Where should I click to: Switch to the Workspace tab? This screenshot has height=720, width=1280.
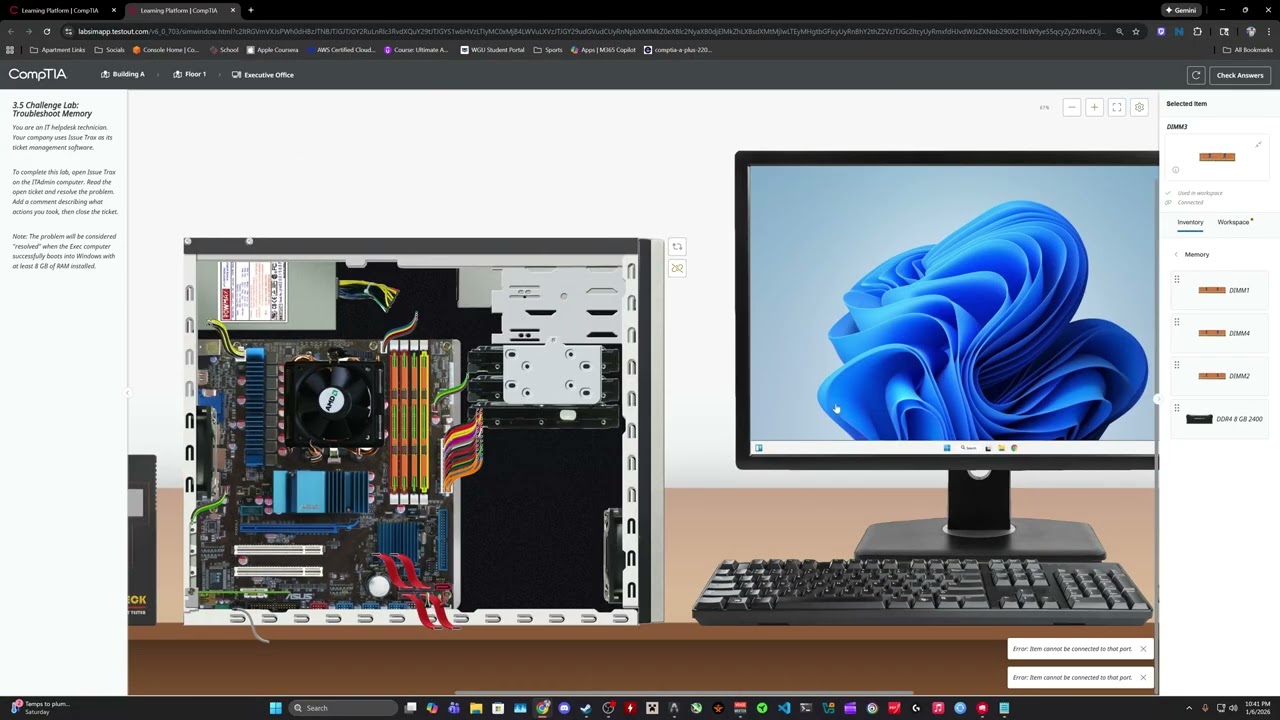(1234, 222)
